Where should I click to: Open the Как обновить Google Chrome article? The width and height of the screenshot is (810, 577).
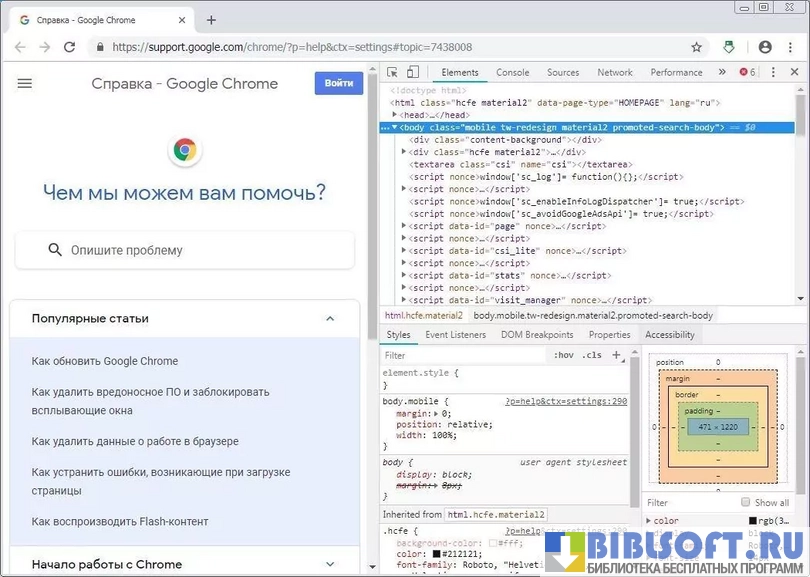(105, 361)
